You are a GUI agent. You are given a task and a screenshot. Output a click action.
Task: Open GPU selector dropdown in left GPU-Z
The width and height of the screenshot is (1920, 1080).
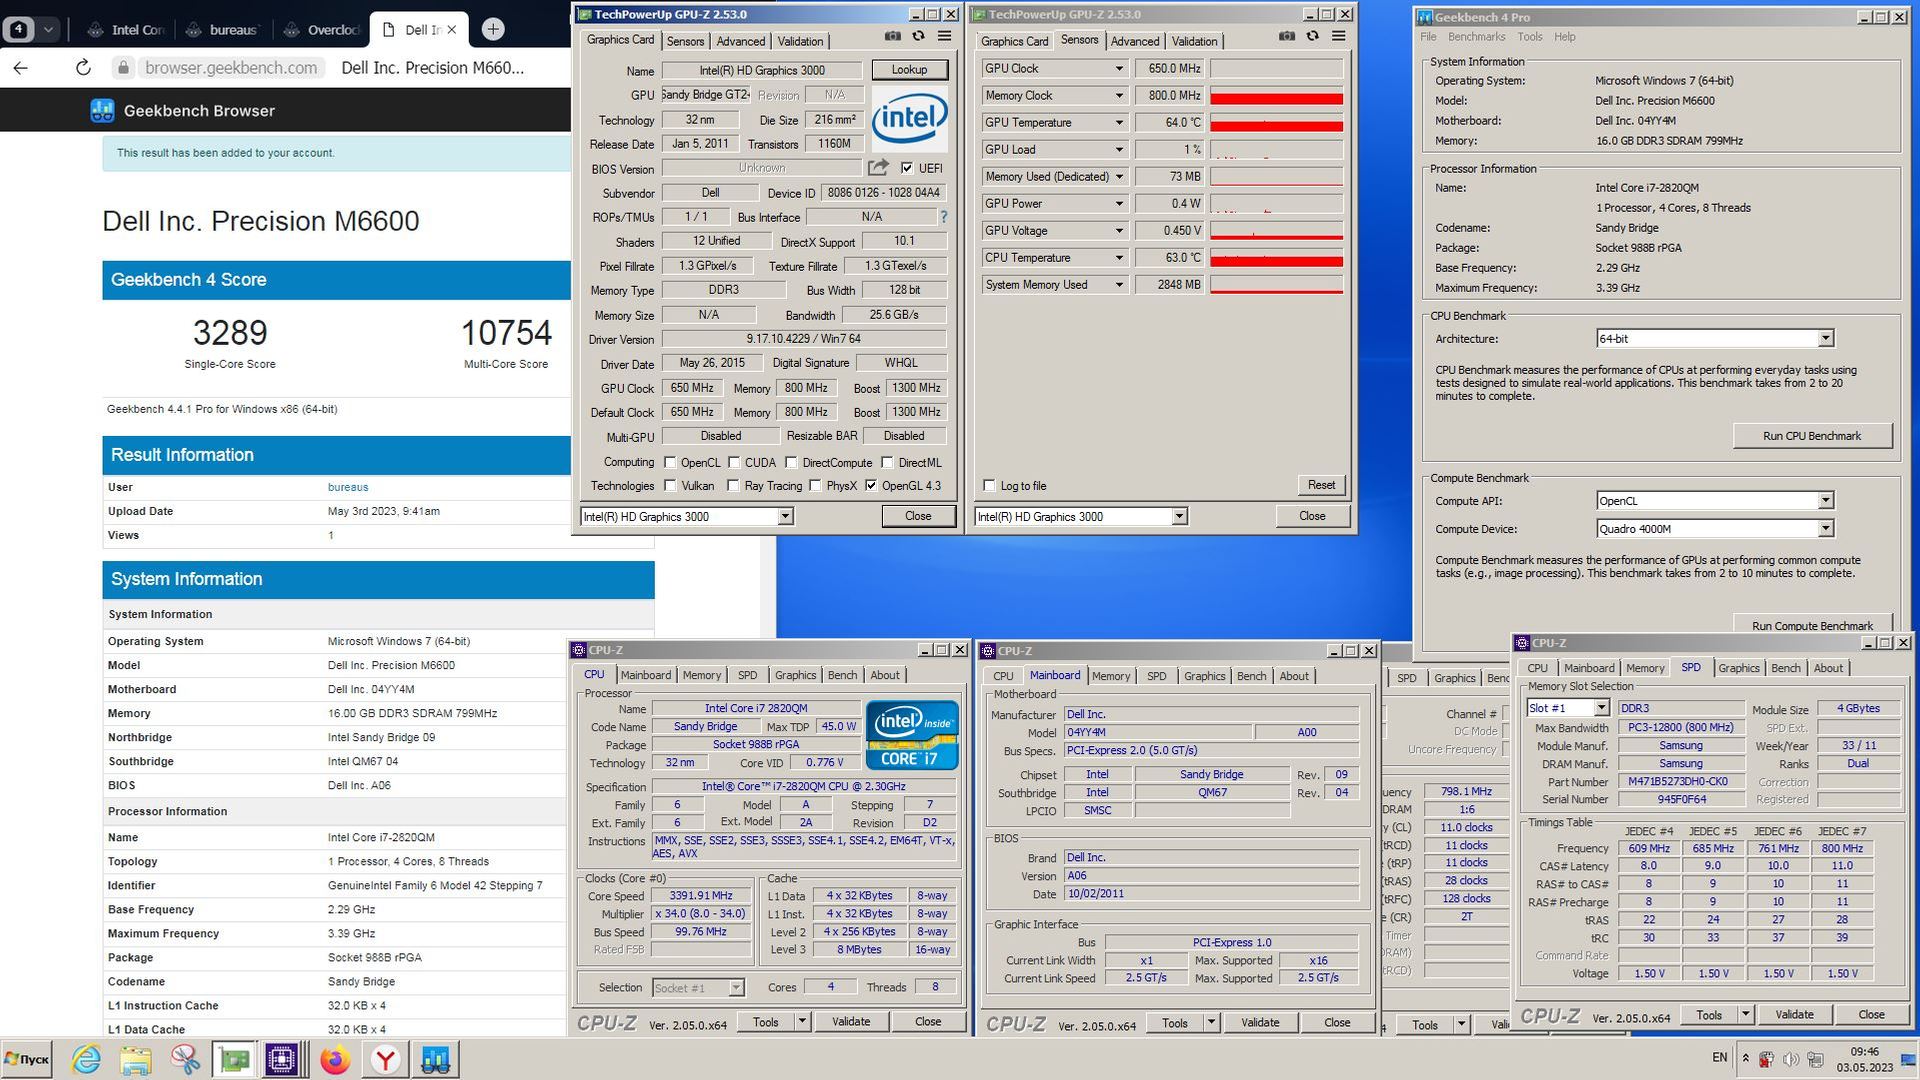(786, 517)
